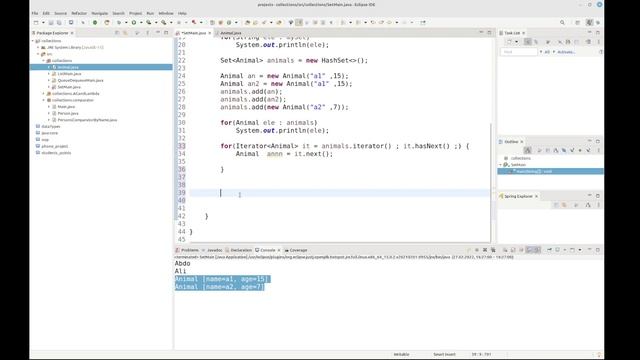Open the File menu
The image size is (640, 360).
(35, 13)
